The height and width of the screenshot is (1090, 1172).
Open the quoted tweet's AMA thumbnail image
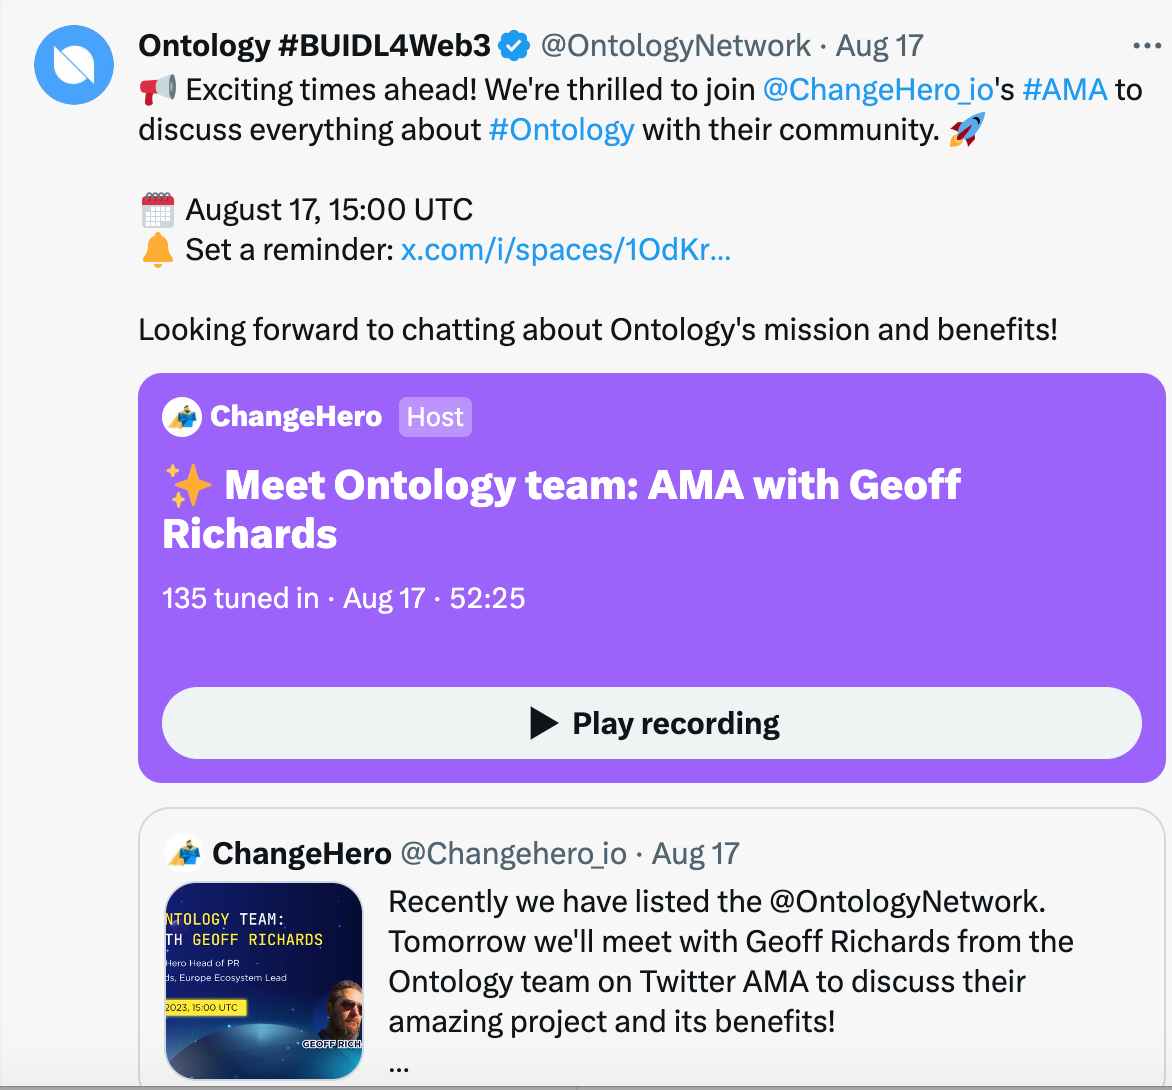[263, 980]
